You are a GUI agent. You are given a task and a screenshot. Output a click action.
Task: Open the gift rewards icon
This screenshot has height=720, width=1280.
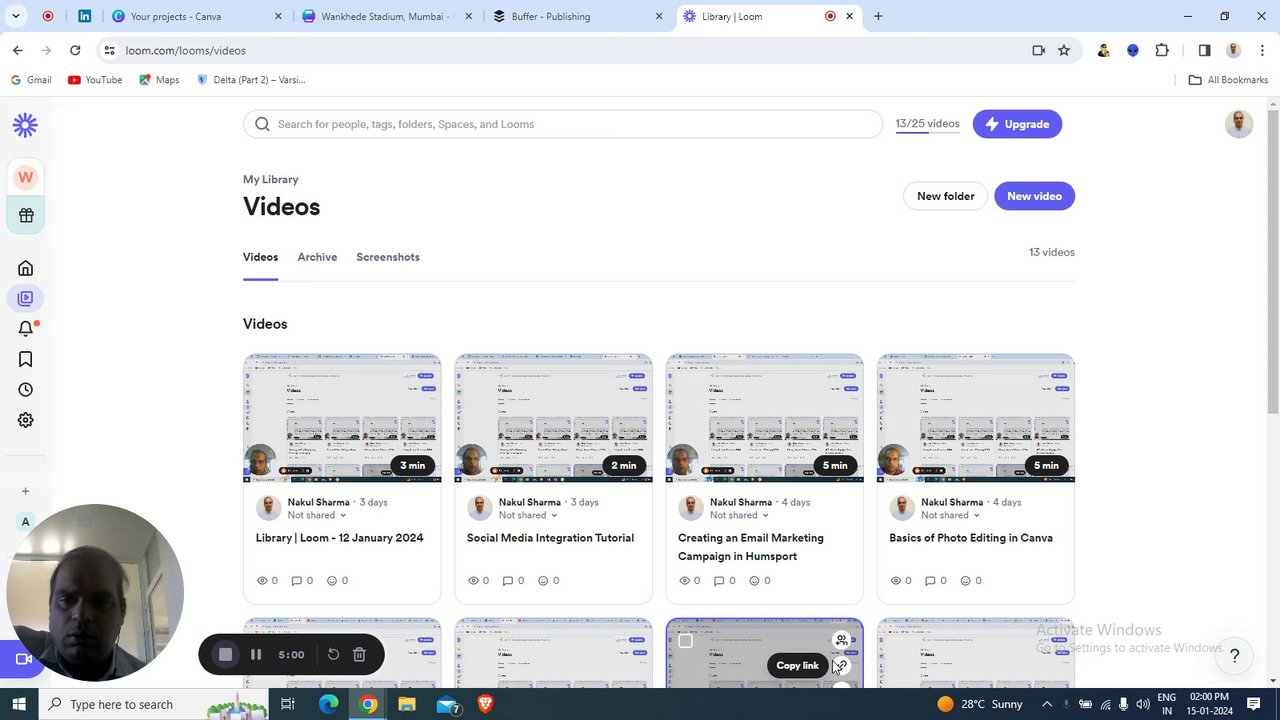coord(25,215)
